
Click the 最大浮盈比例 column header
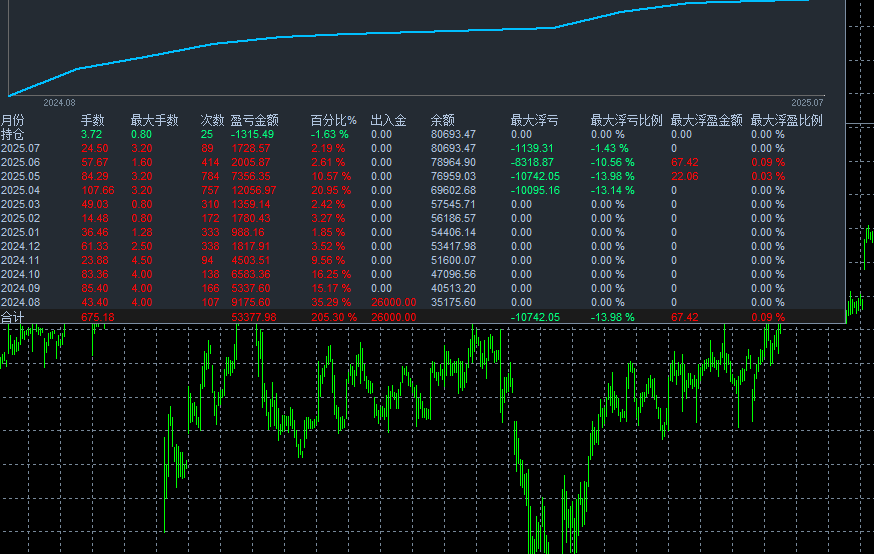786,120
